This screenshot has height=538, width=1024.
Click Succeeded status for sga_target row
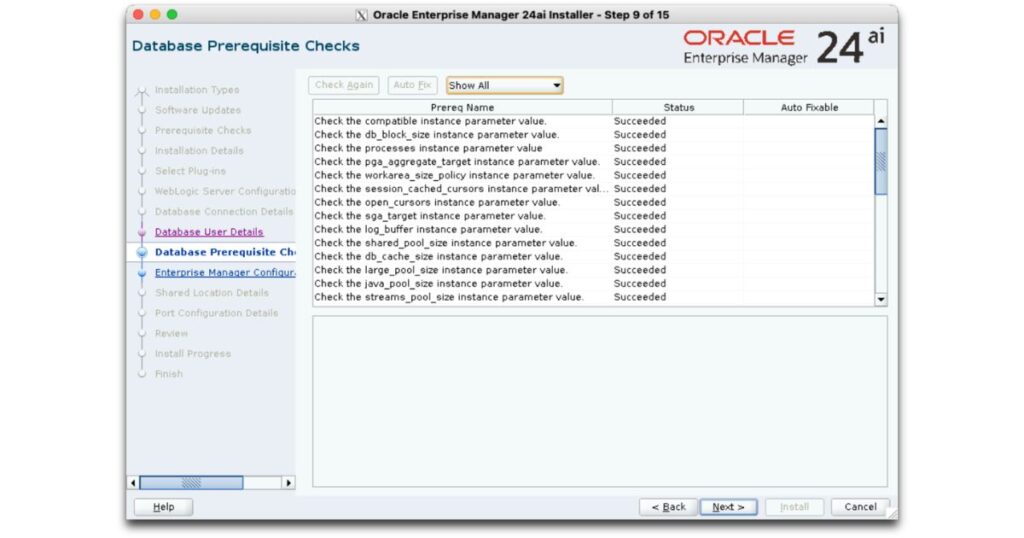[x=640, y=215]
